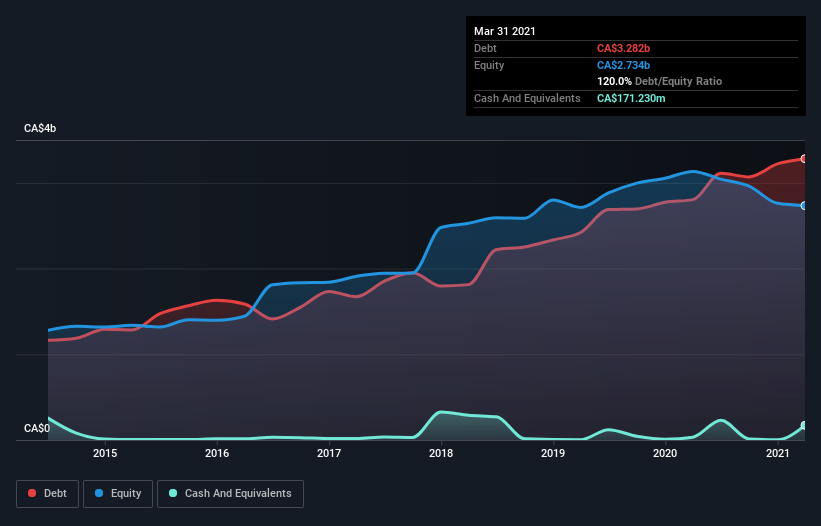
Task: Click the 2018 x-axis label
Action: tap(441, 453)
